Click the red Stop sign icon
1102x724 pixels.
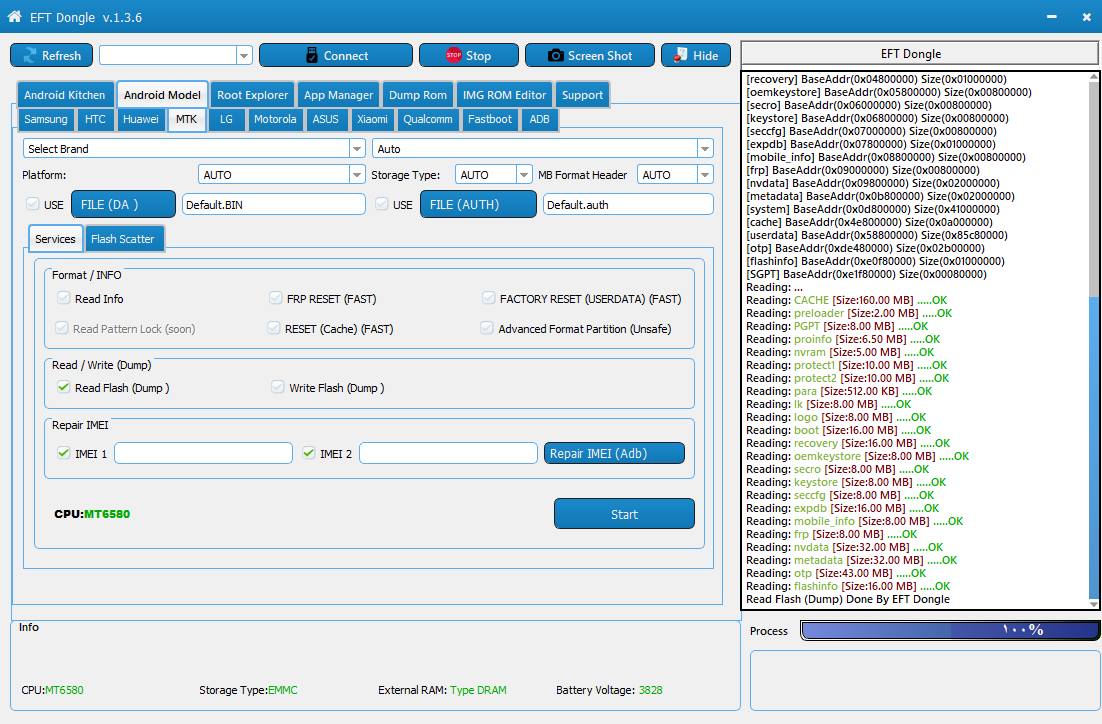click(453, 55)
